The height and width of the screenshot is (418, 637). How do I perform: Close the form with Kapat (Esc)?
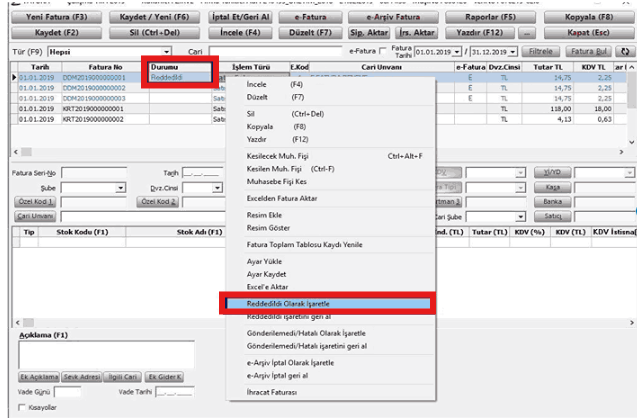tap(589, 33)
